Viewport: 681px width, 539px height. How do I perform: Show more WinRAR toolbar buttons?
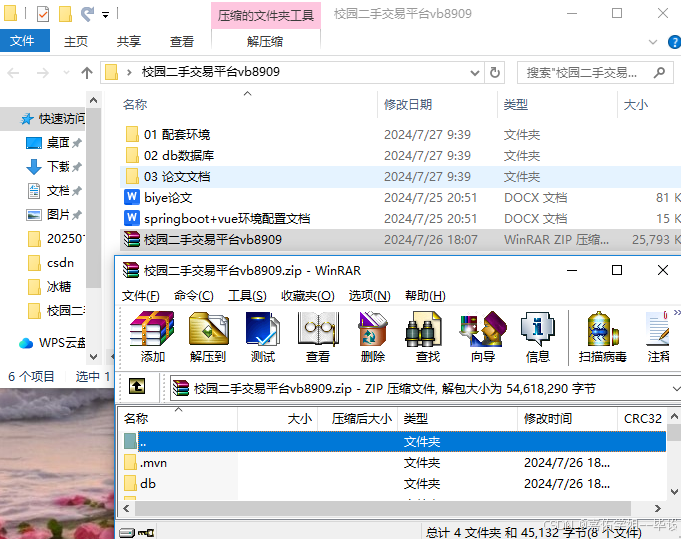point(677,312)
